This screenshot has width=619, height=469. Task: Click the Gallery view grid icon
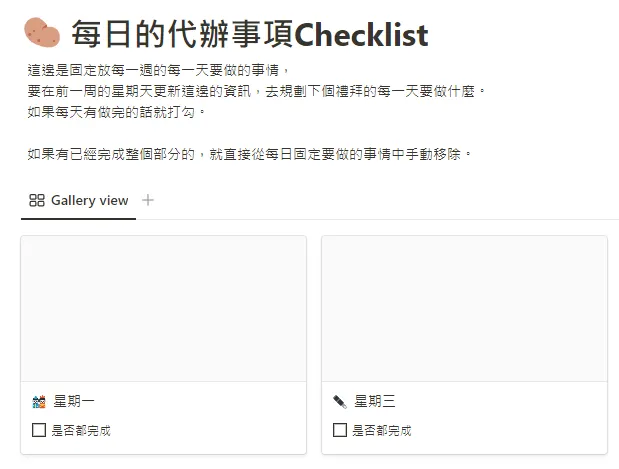click(x=37, y=200)
